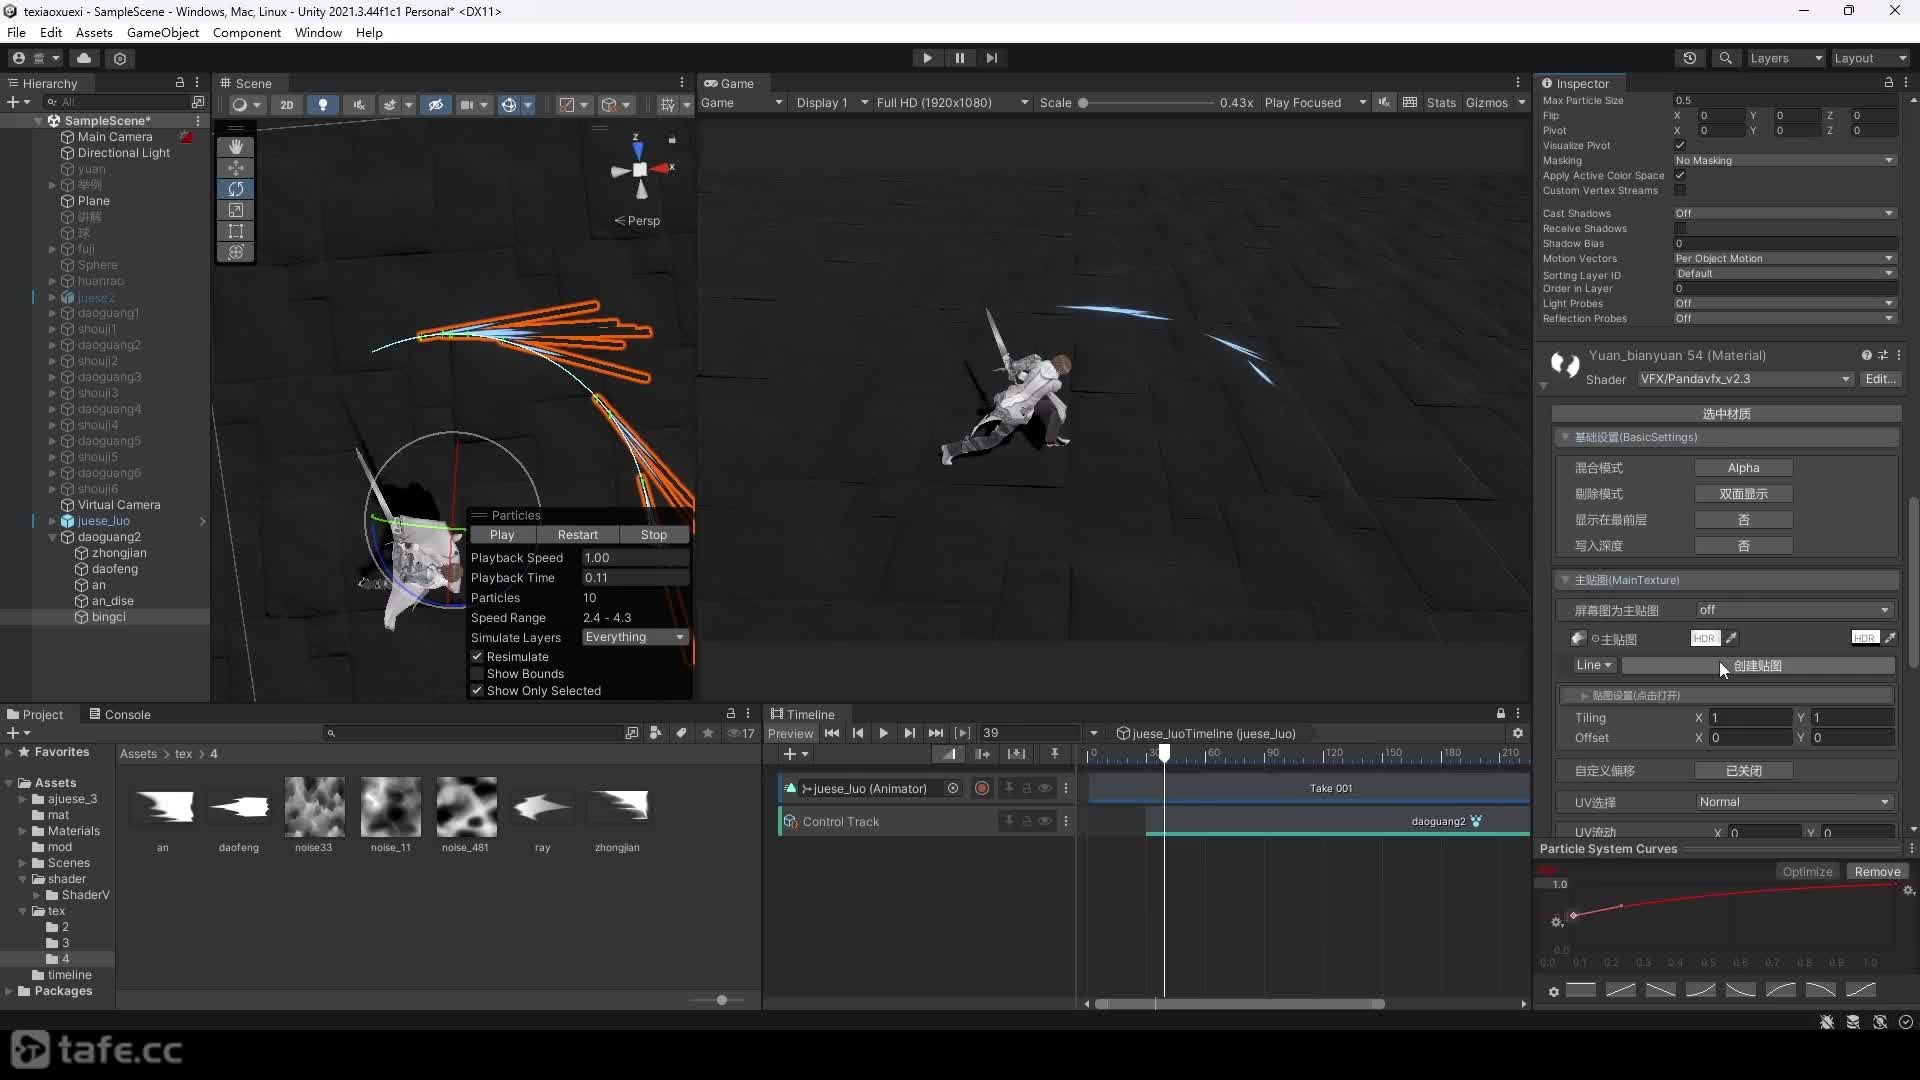Image resolution: width=1920 pixels, height=1080 pixels.
Task: Open the Undo History icon
Action: [1690, 58]
